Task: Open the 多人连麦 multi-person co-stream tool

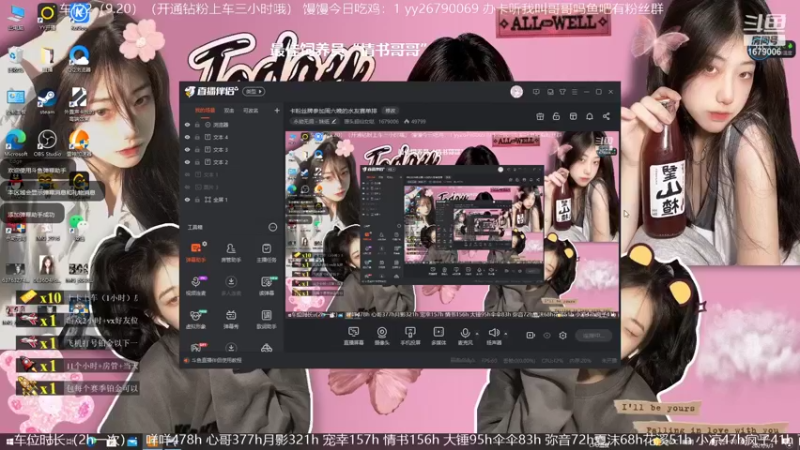Action: 231,286
